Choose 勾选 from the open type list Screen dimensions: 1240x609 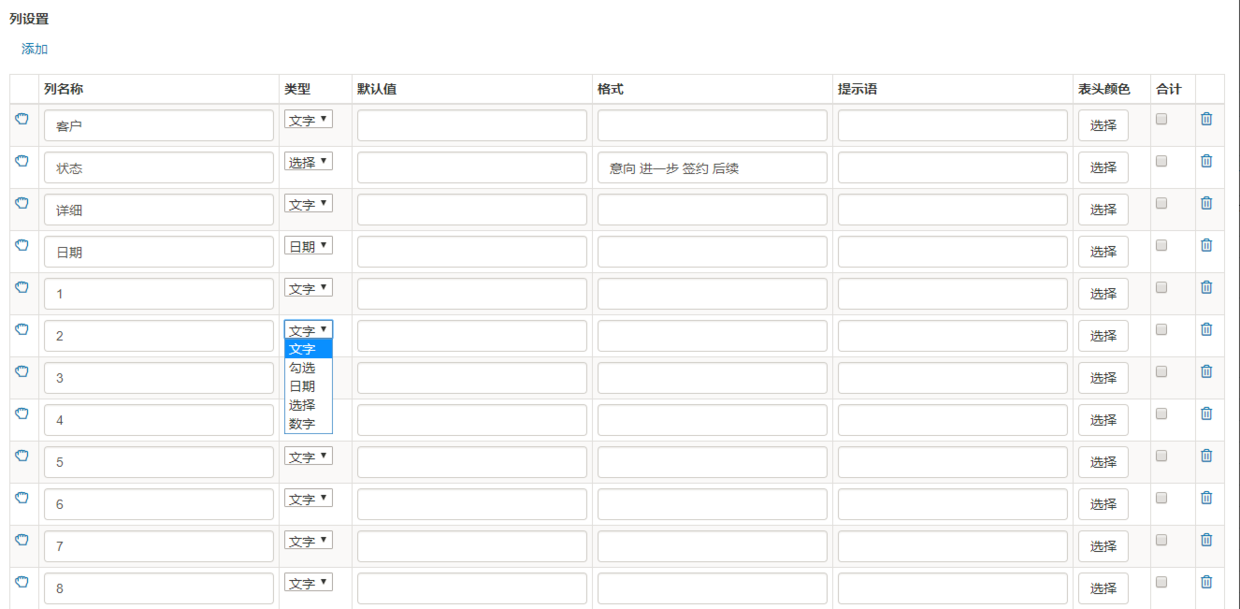pos(303,368)
